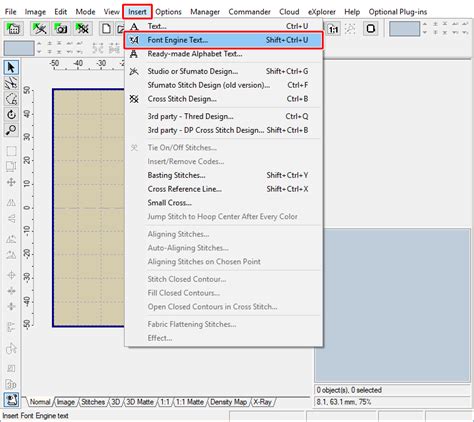Viewport: 474px width, 422px height.
Task: Open the Options menu
Action: 168,12
